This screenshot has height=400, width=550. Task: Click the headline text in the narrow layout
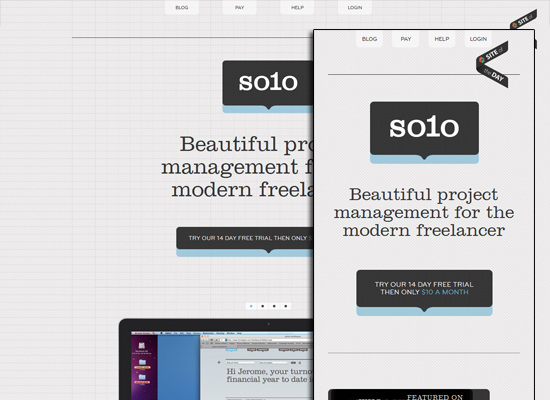click(424, 212)
